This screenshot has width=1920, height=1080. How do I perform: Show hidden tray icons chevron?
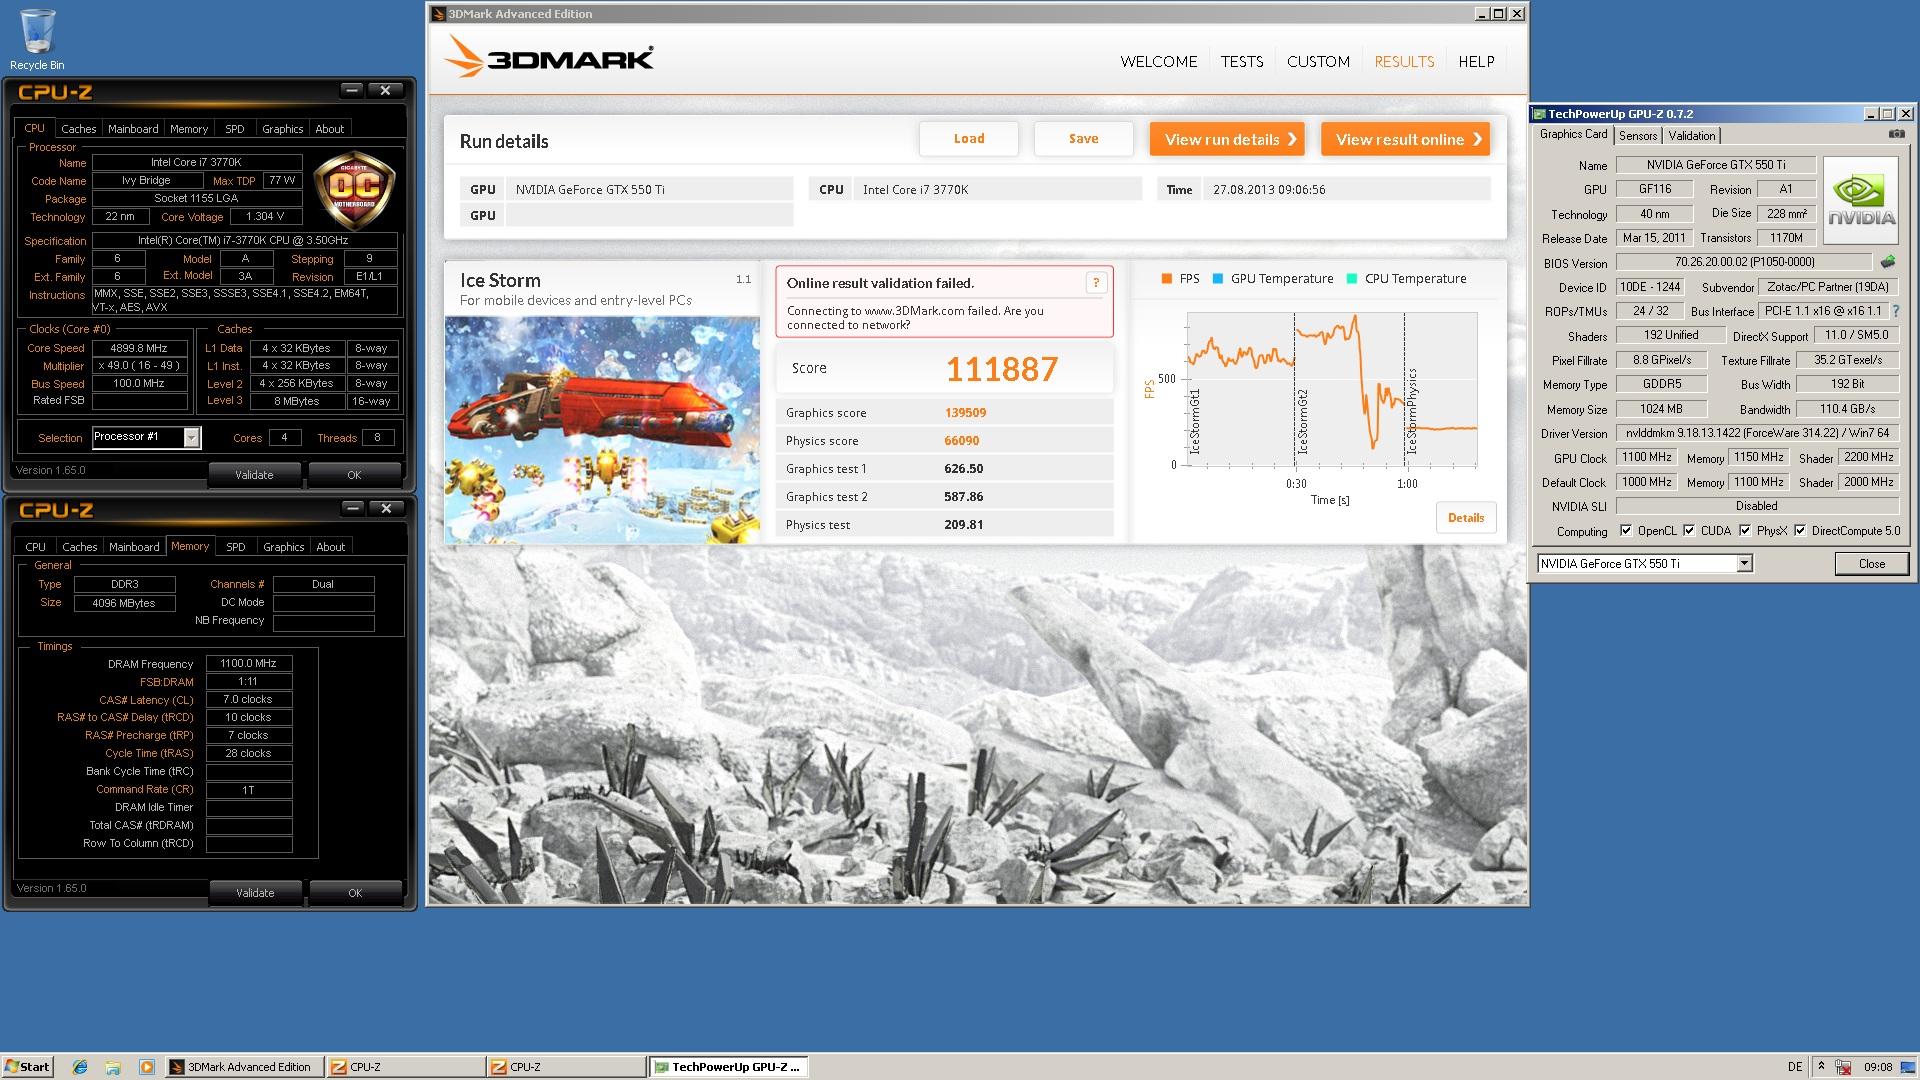pyautogui.click(x=1821, y=1067)
